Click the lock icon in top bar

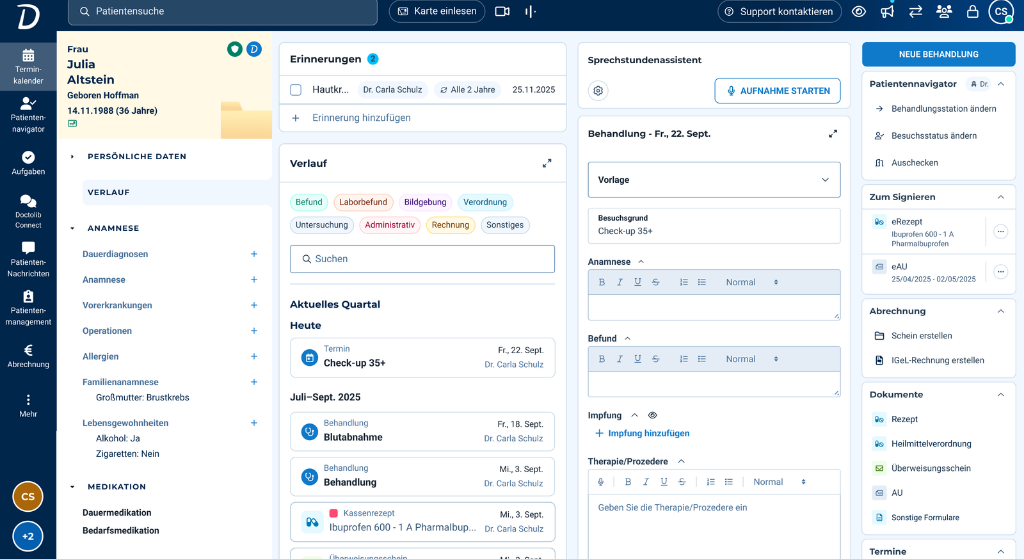click(972, 12)
